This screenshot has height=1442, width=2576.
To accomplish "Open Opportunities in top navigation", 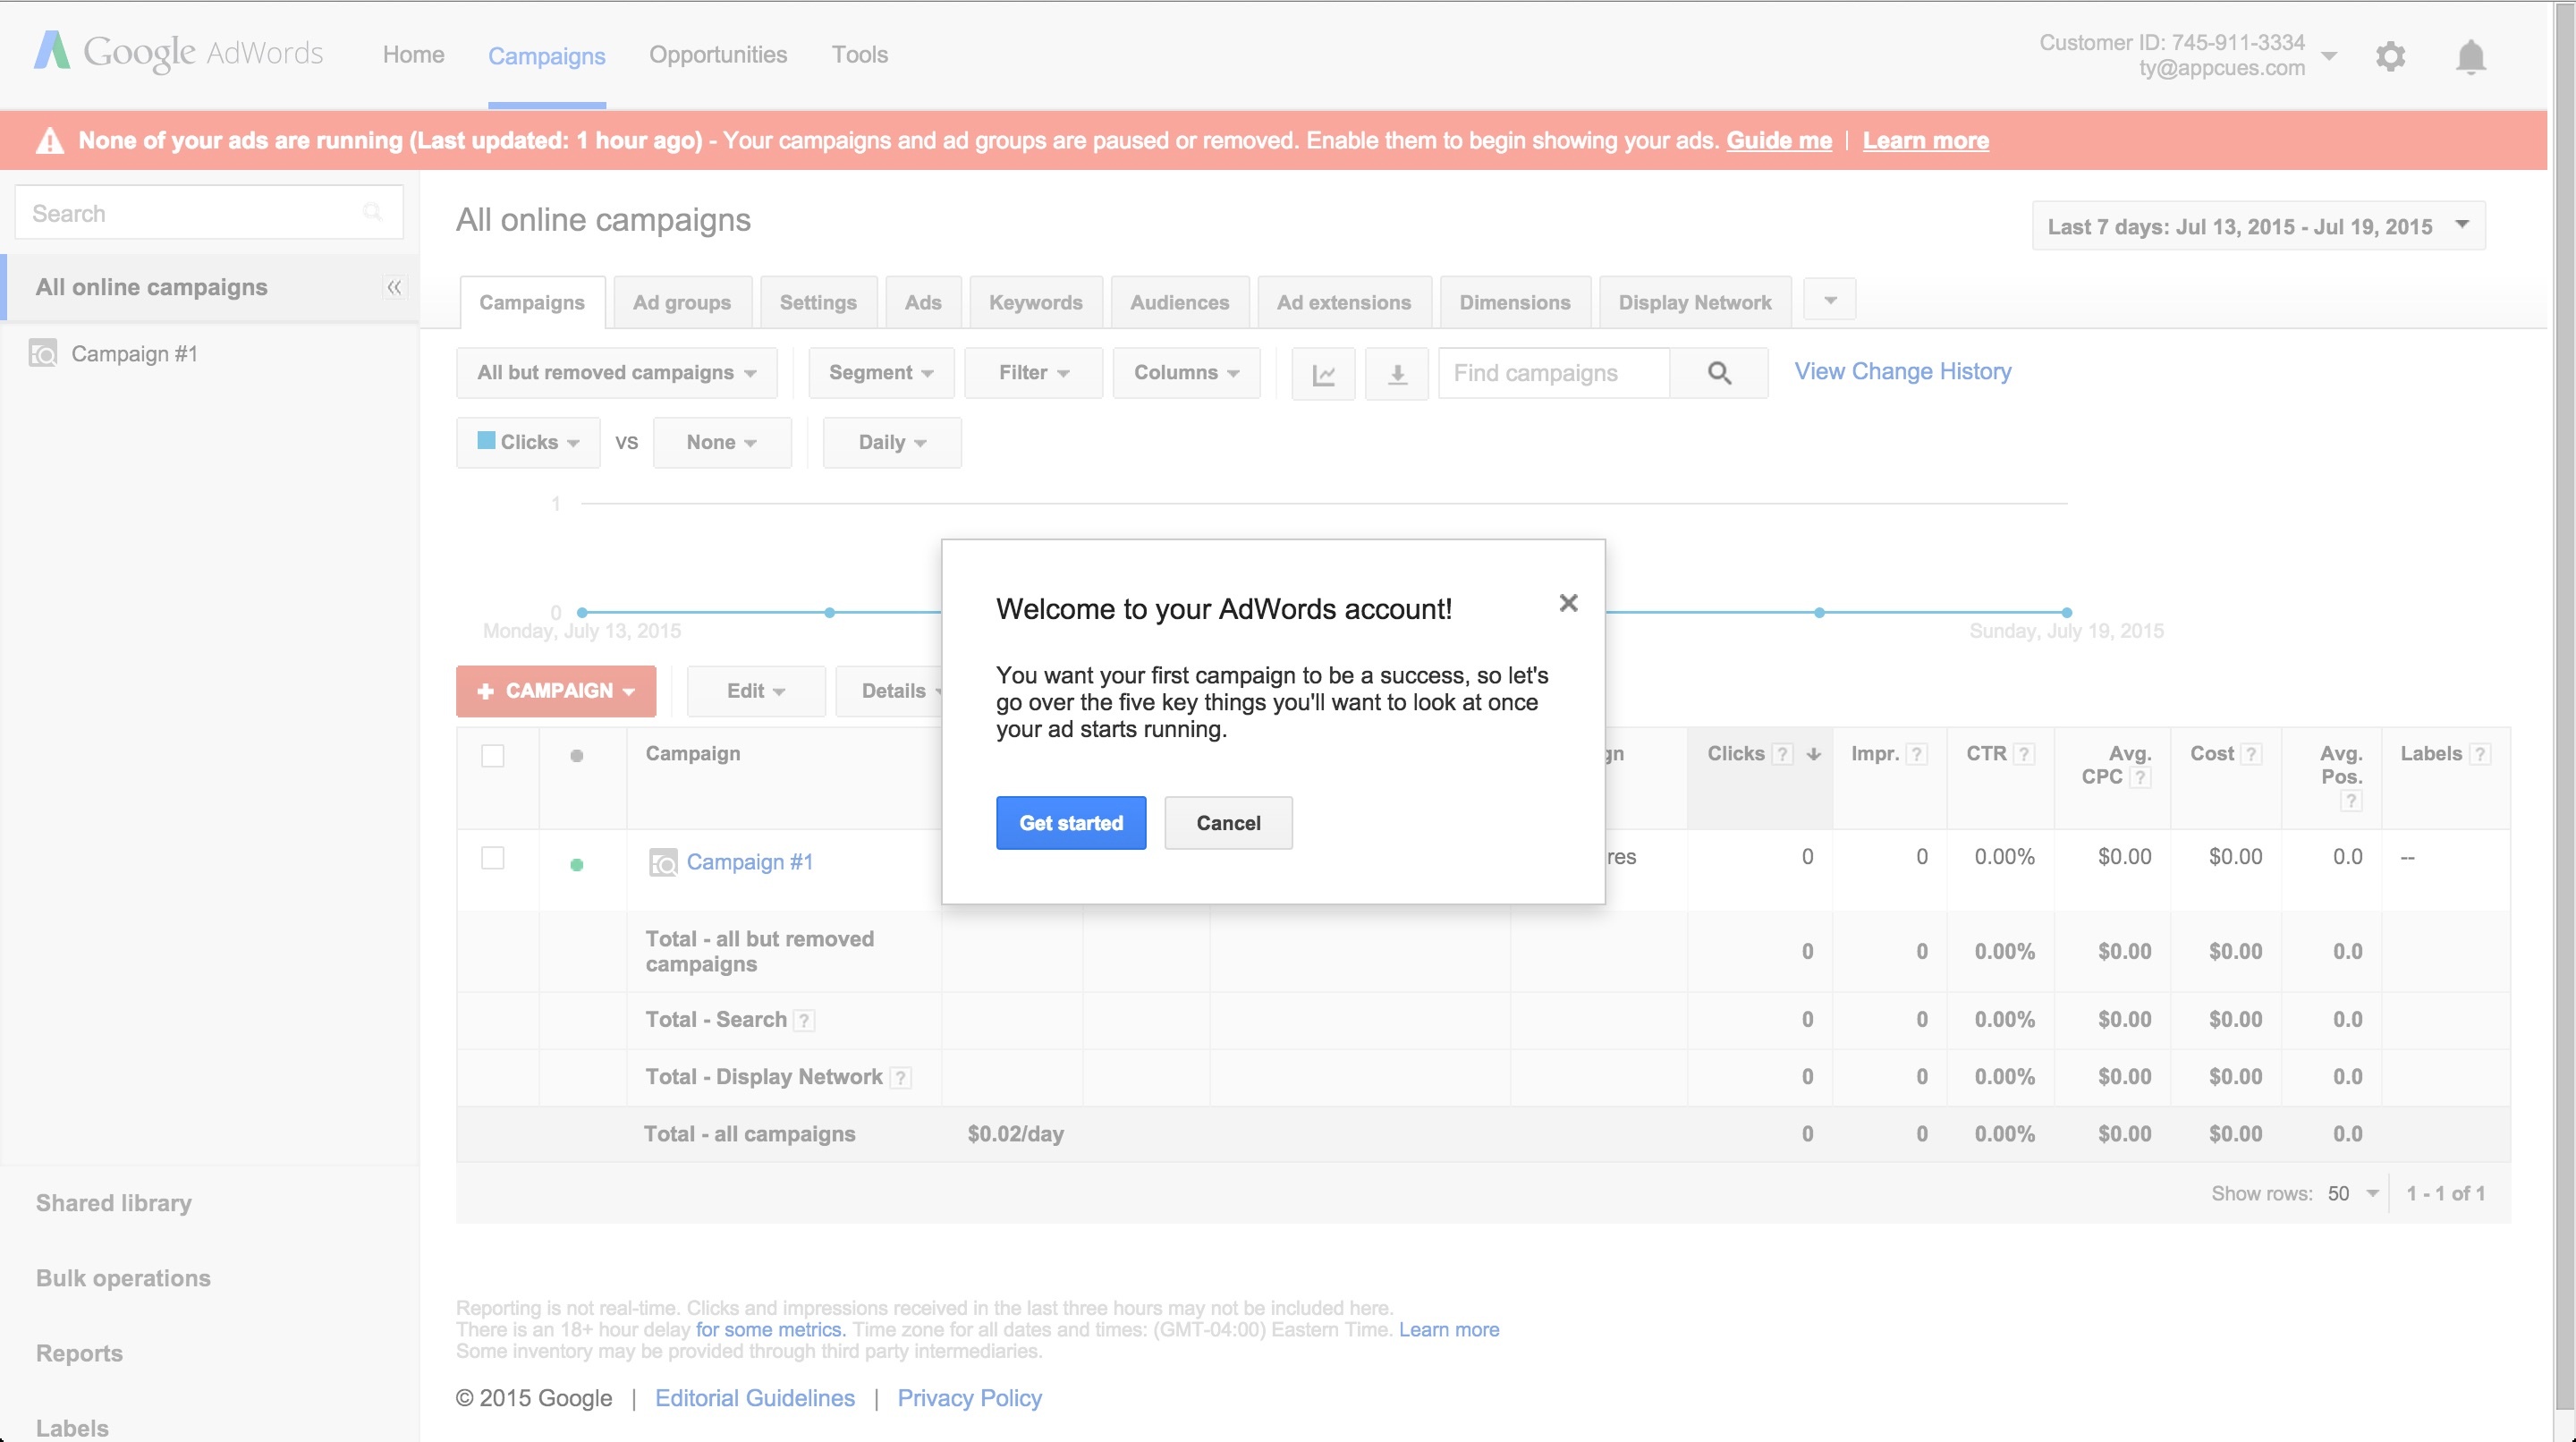I will (x=718, y=55).
